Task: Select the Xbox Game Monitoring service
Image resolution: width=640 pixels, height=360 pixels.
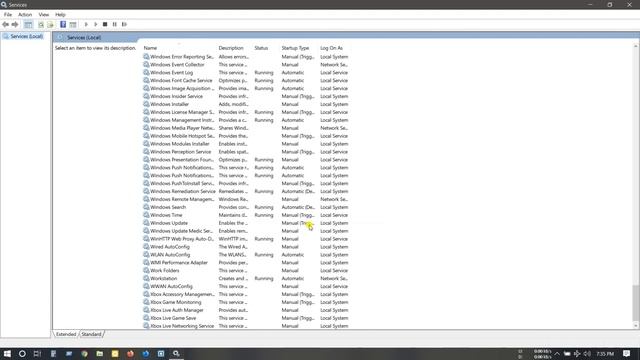Action: [x=246, y=302]
